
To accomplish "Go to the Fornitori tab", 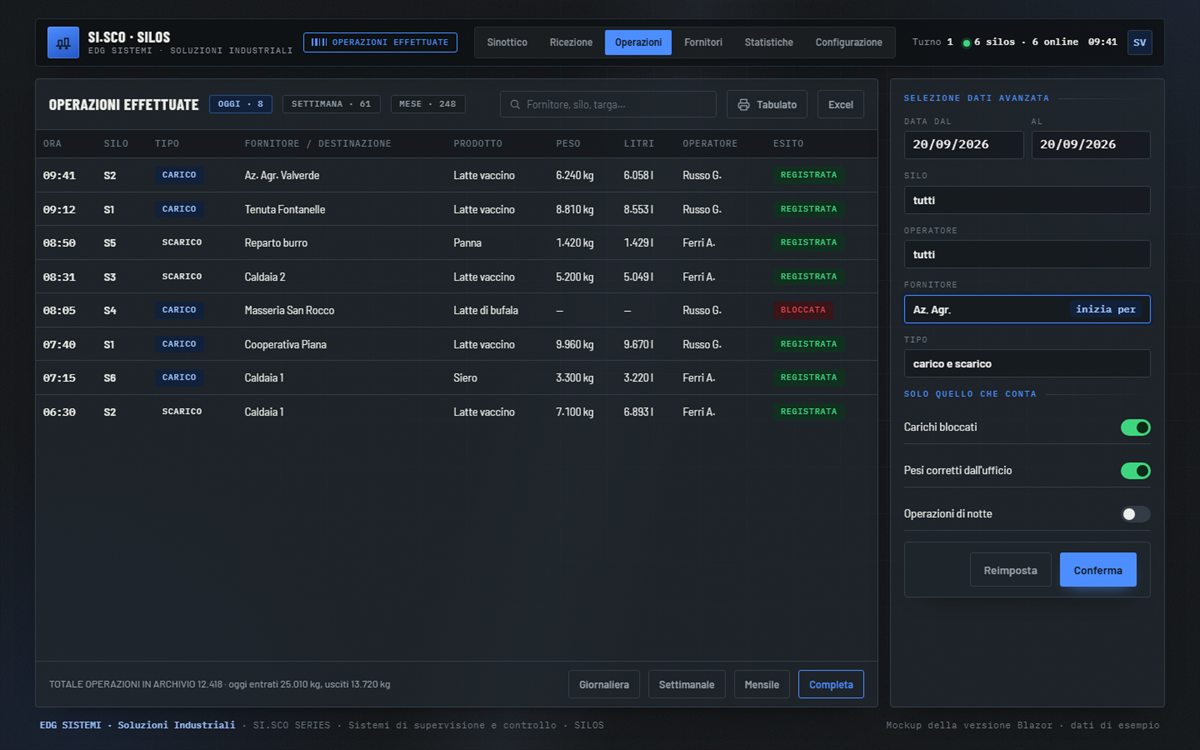I will click(x=703, y=42).
